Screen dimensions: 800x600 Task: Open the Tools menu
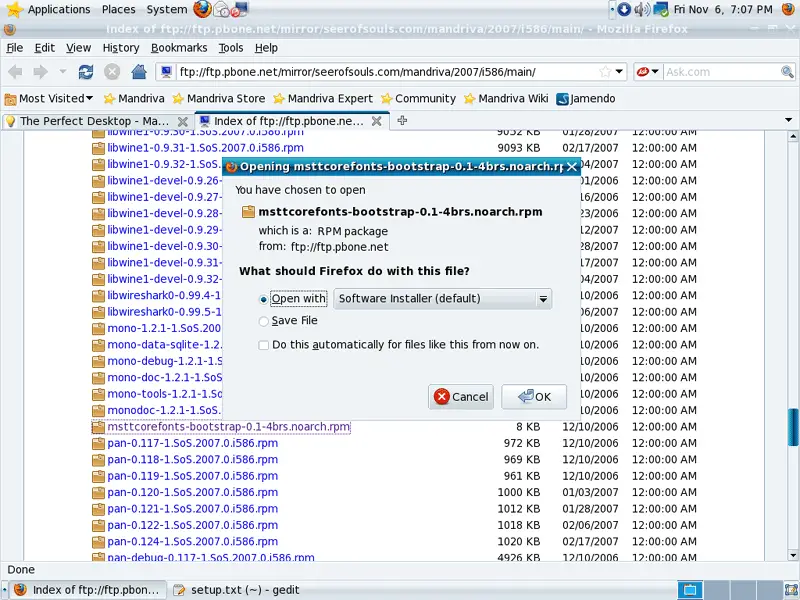(231, 48)
